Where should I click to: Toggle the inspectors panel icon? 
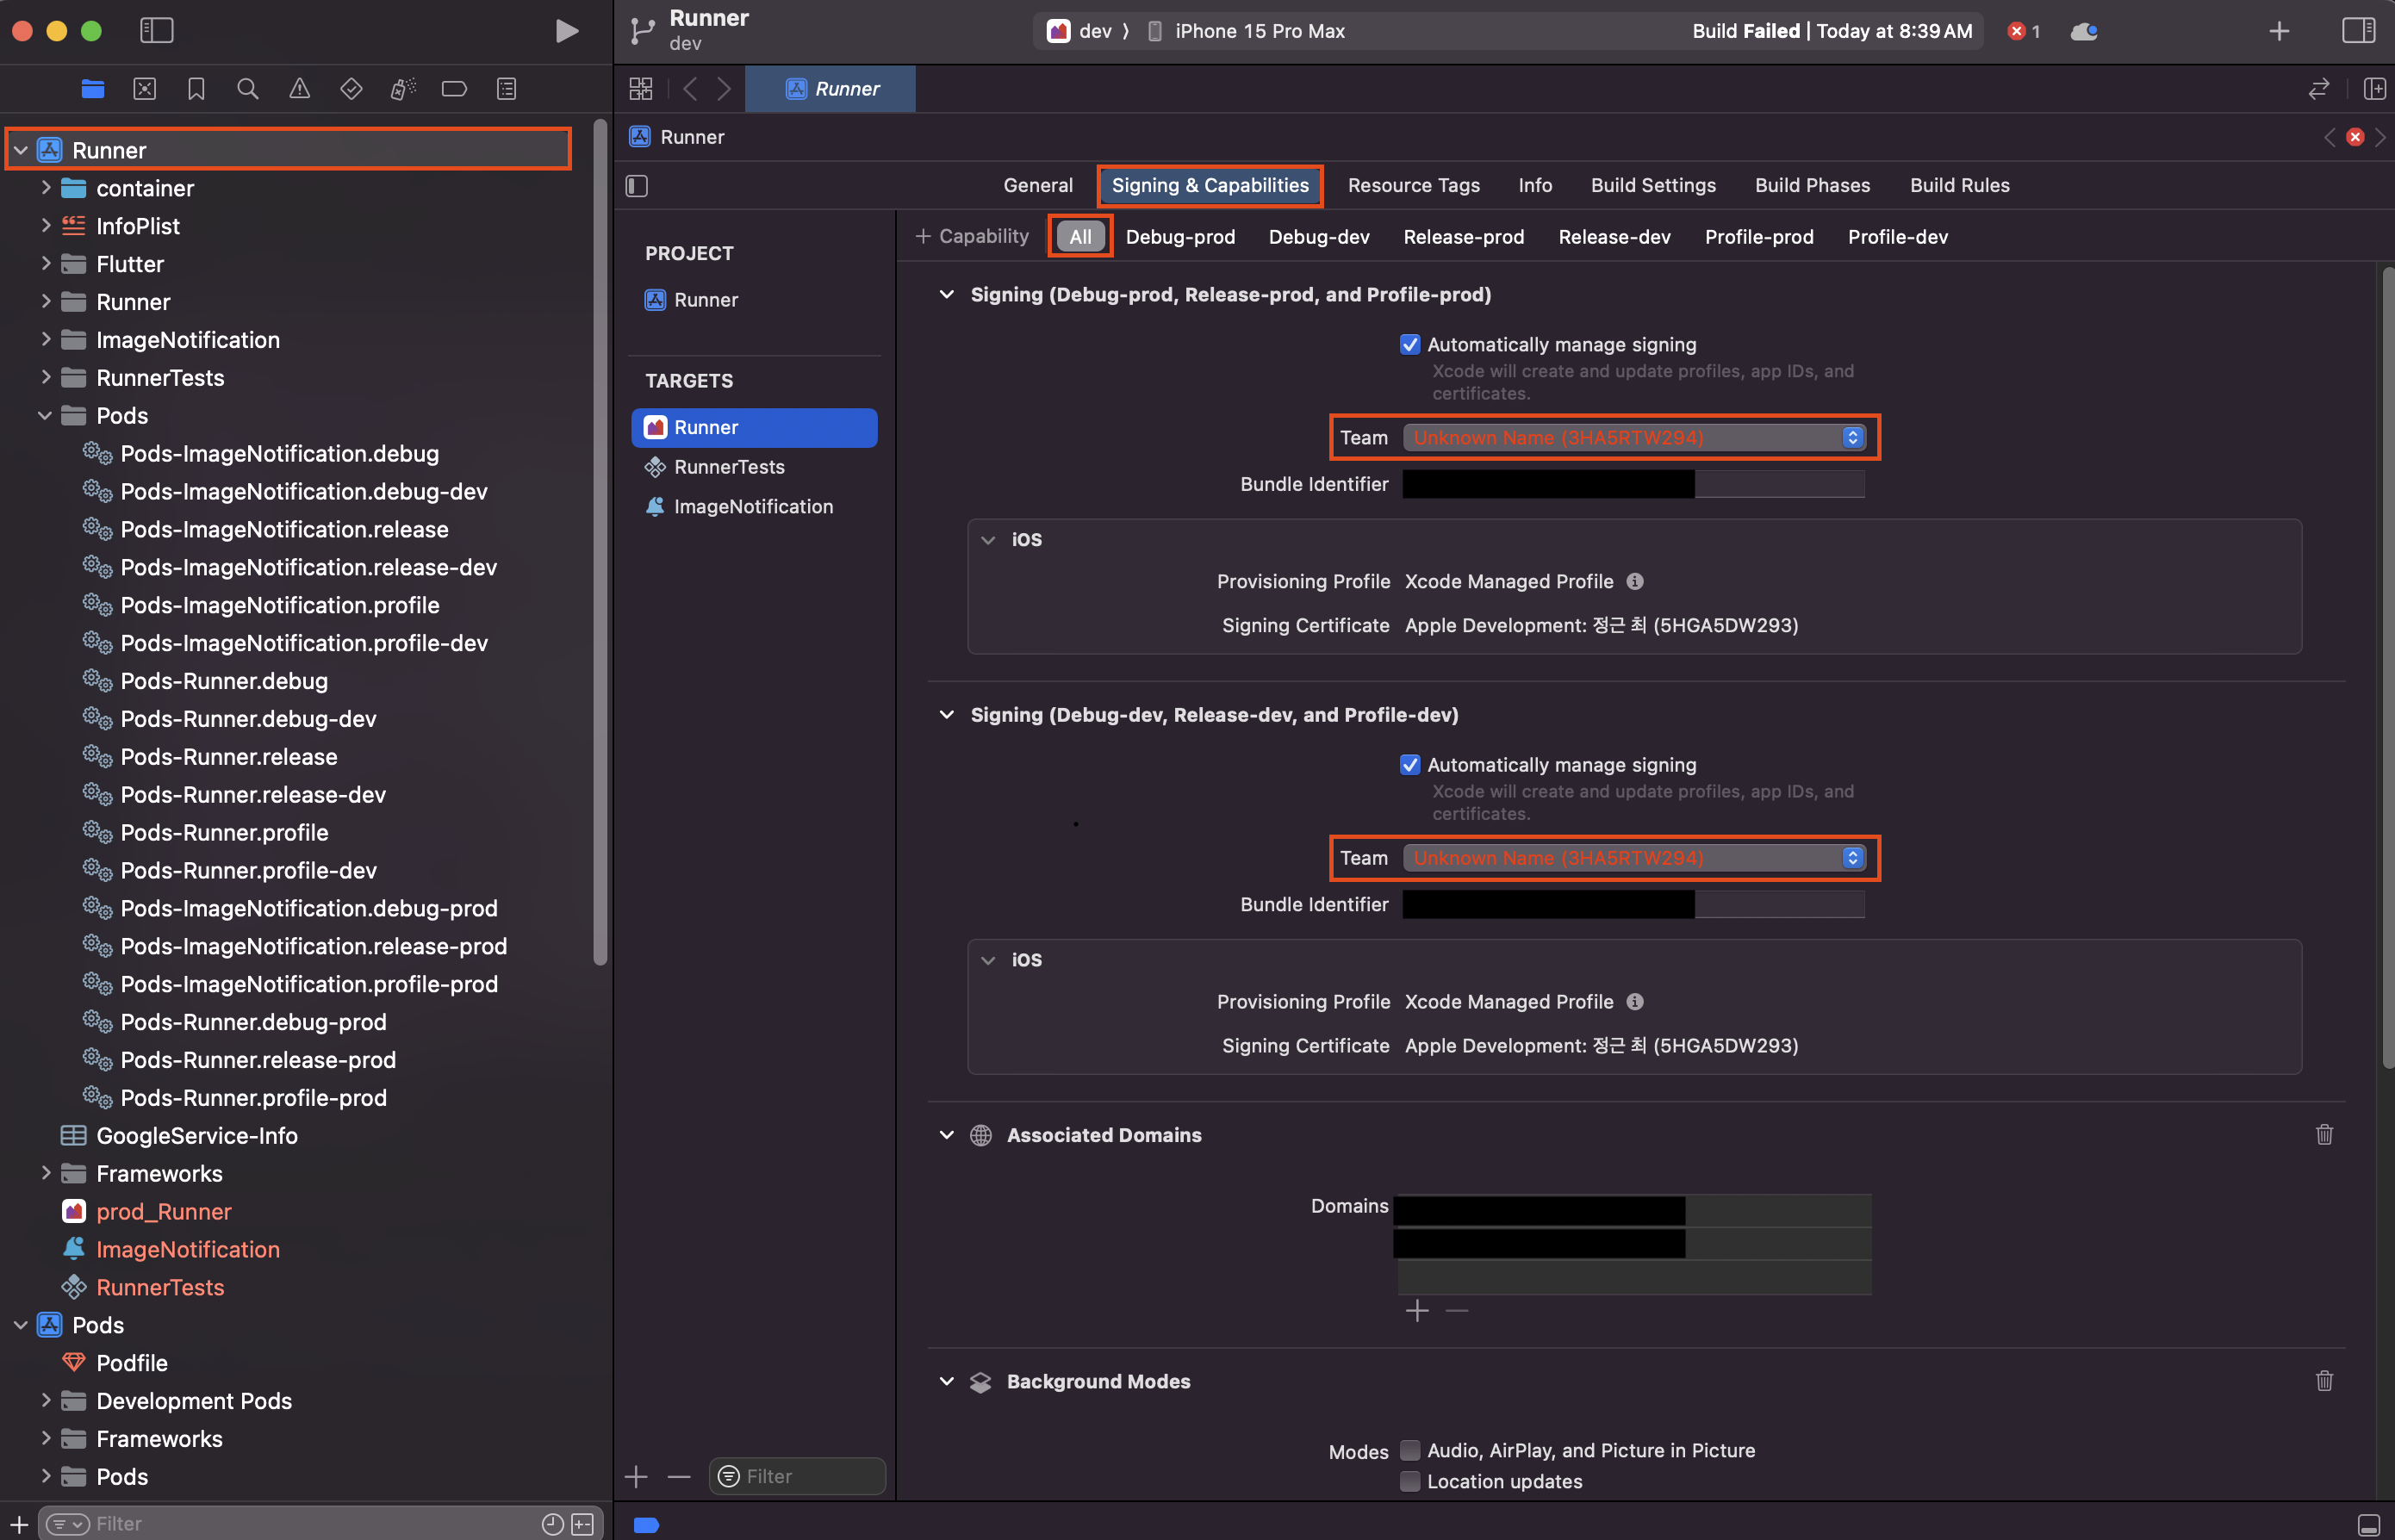pos(2358,31)
